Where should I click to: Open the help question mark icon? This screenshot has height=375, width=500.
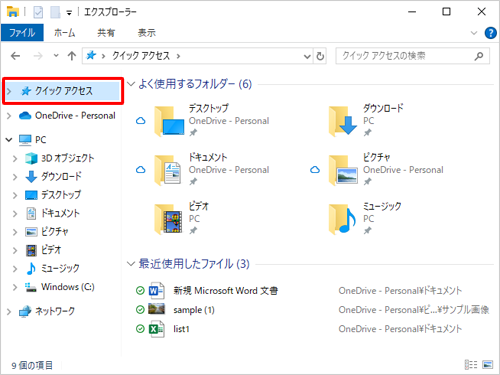[x=490, y=33]
